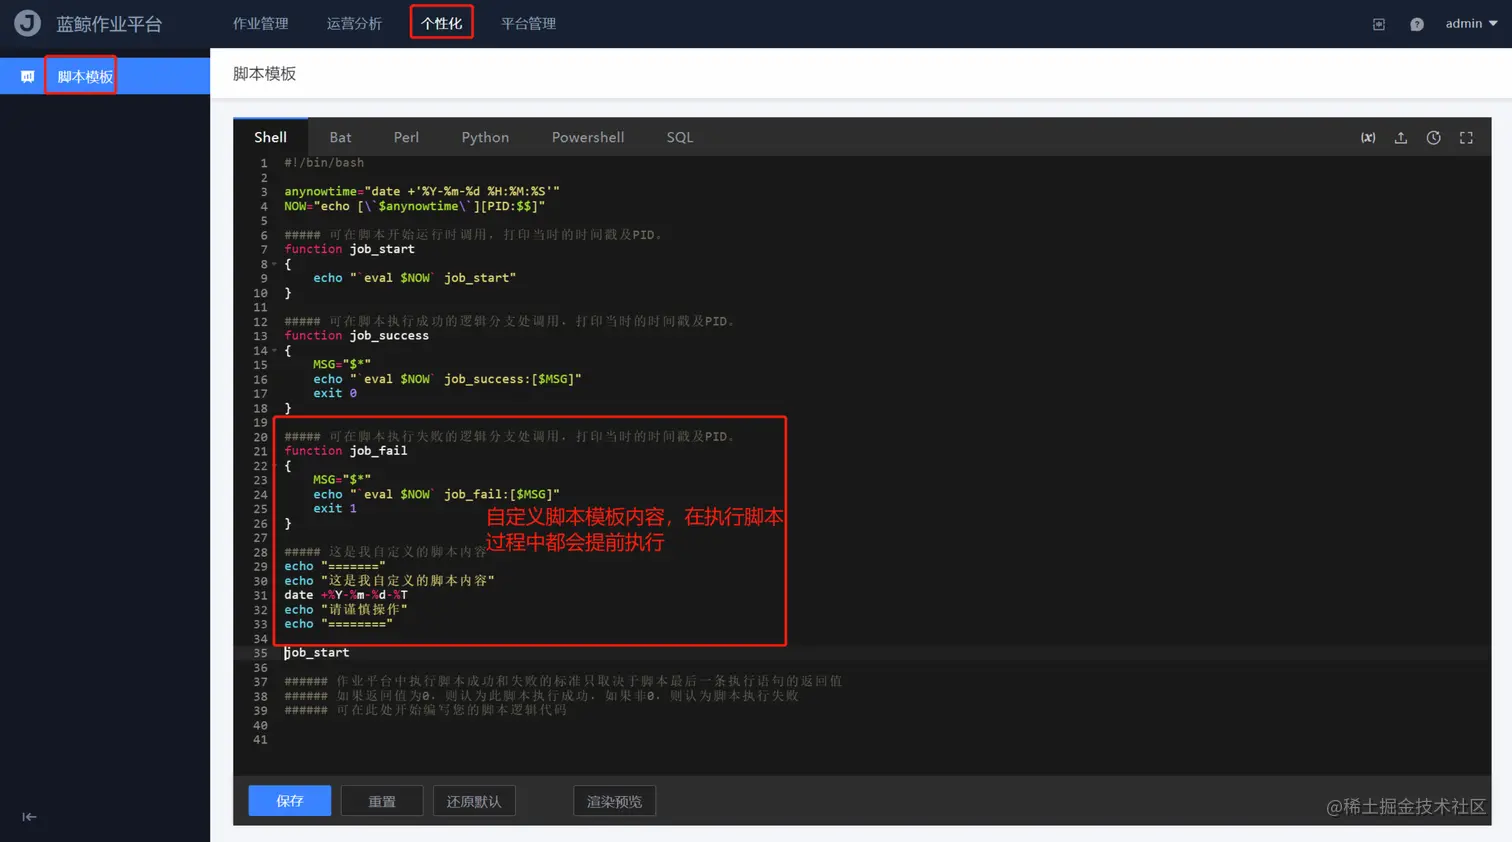Click 'function job_start' on line 7
The image size is (1512, 842).
[349, 250]
